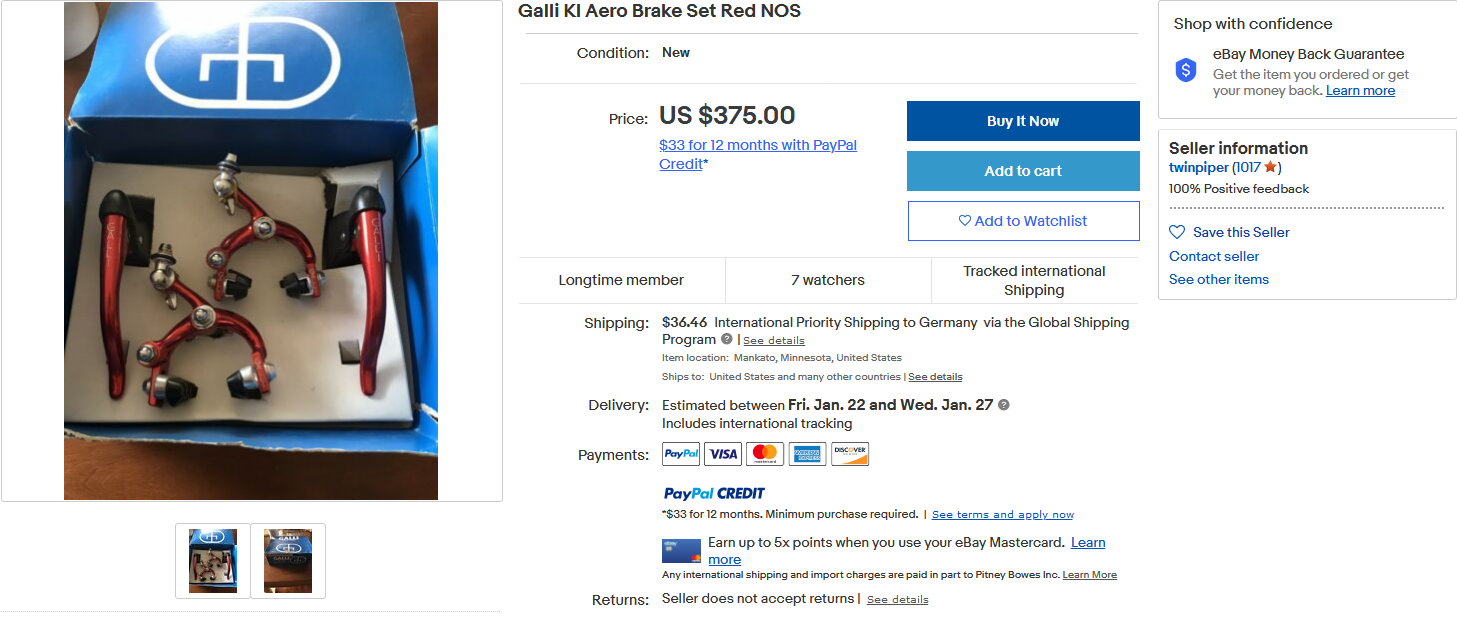The image size is (1457, 620).
Task: Open See details link for returns
Action: coord(897,600)
